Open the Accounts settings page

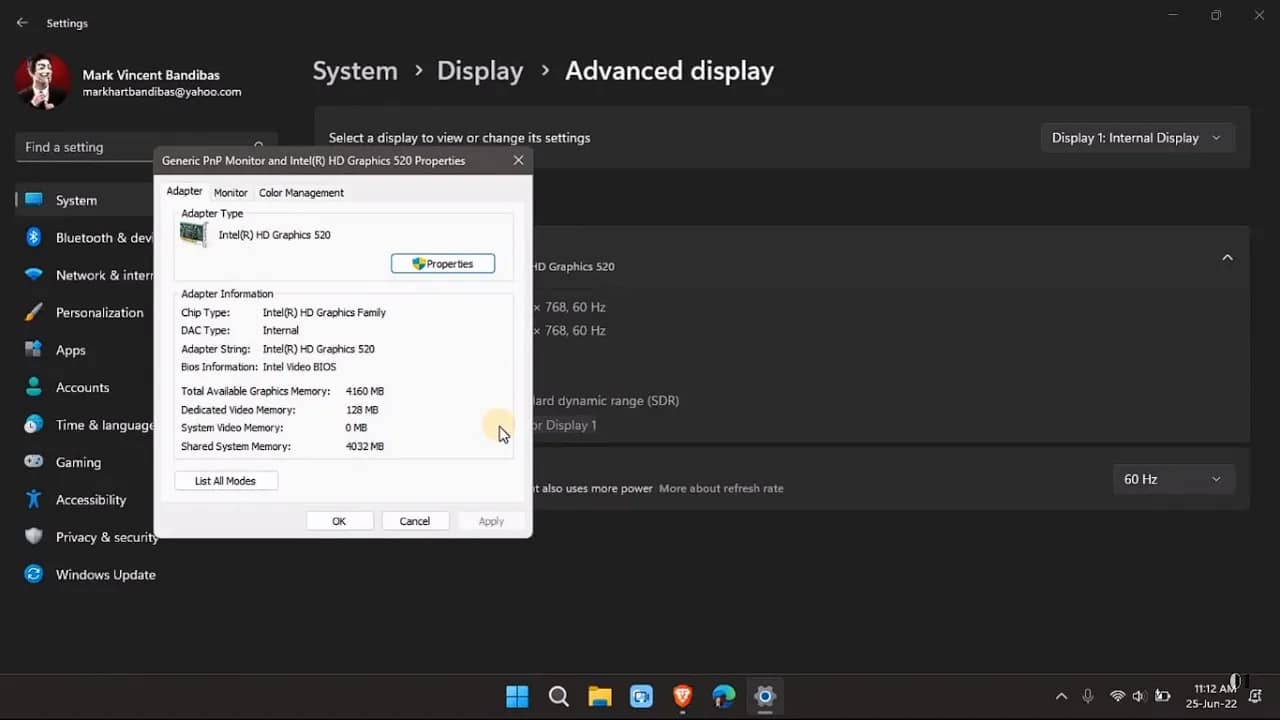pyautogui.click(x=82, y=387)
